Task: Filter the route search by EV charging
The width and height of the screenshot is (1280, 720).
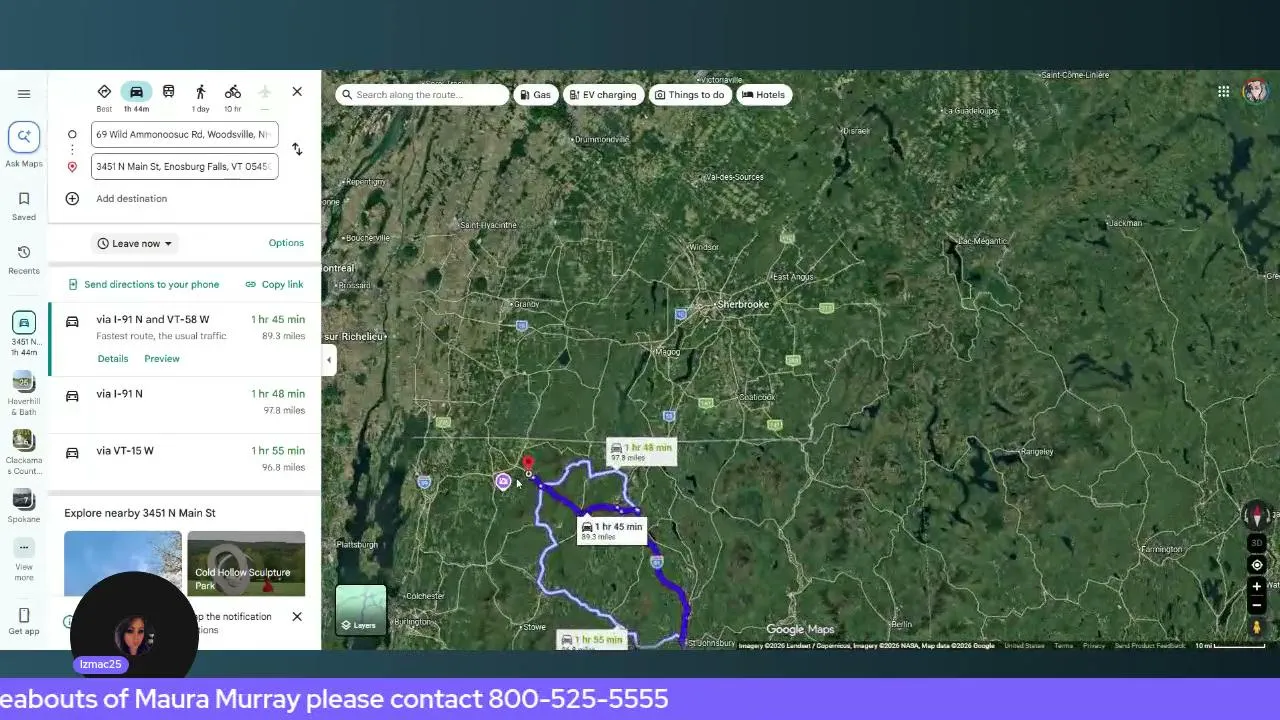Action: tap(602, 95)
